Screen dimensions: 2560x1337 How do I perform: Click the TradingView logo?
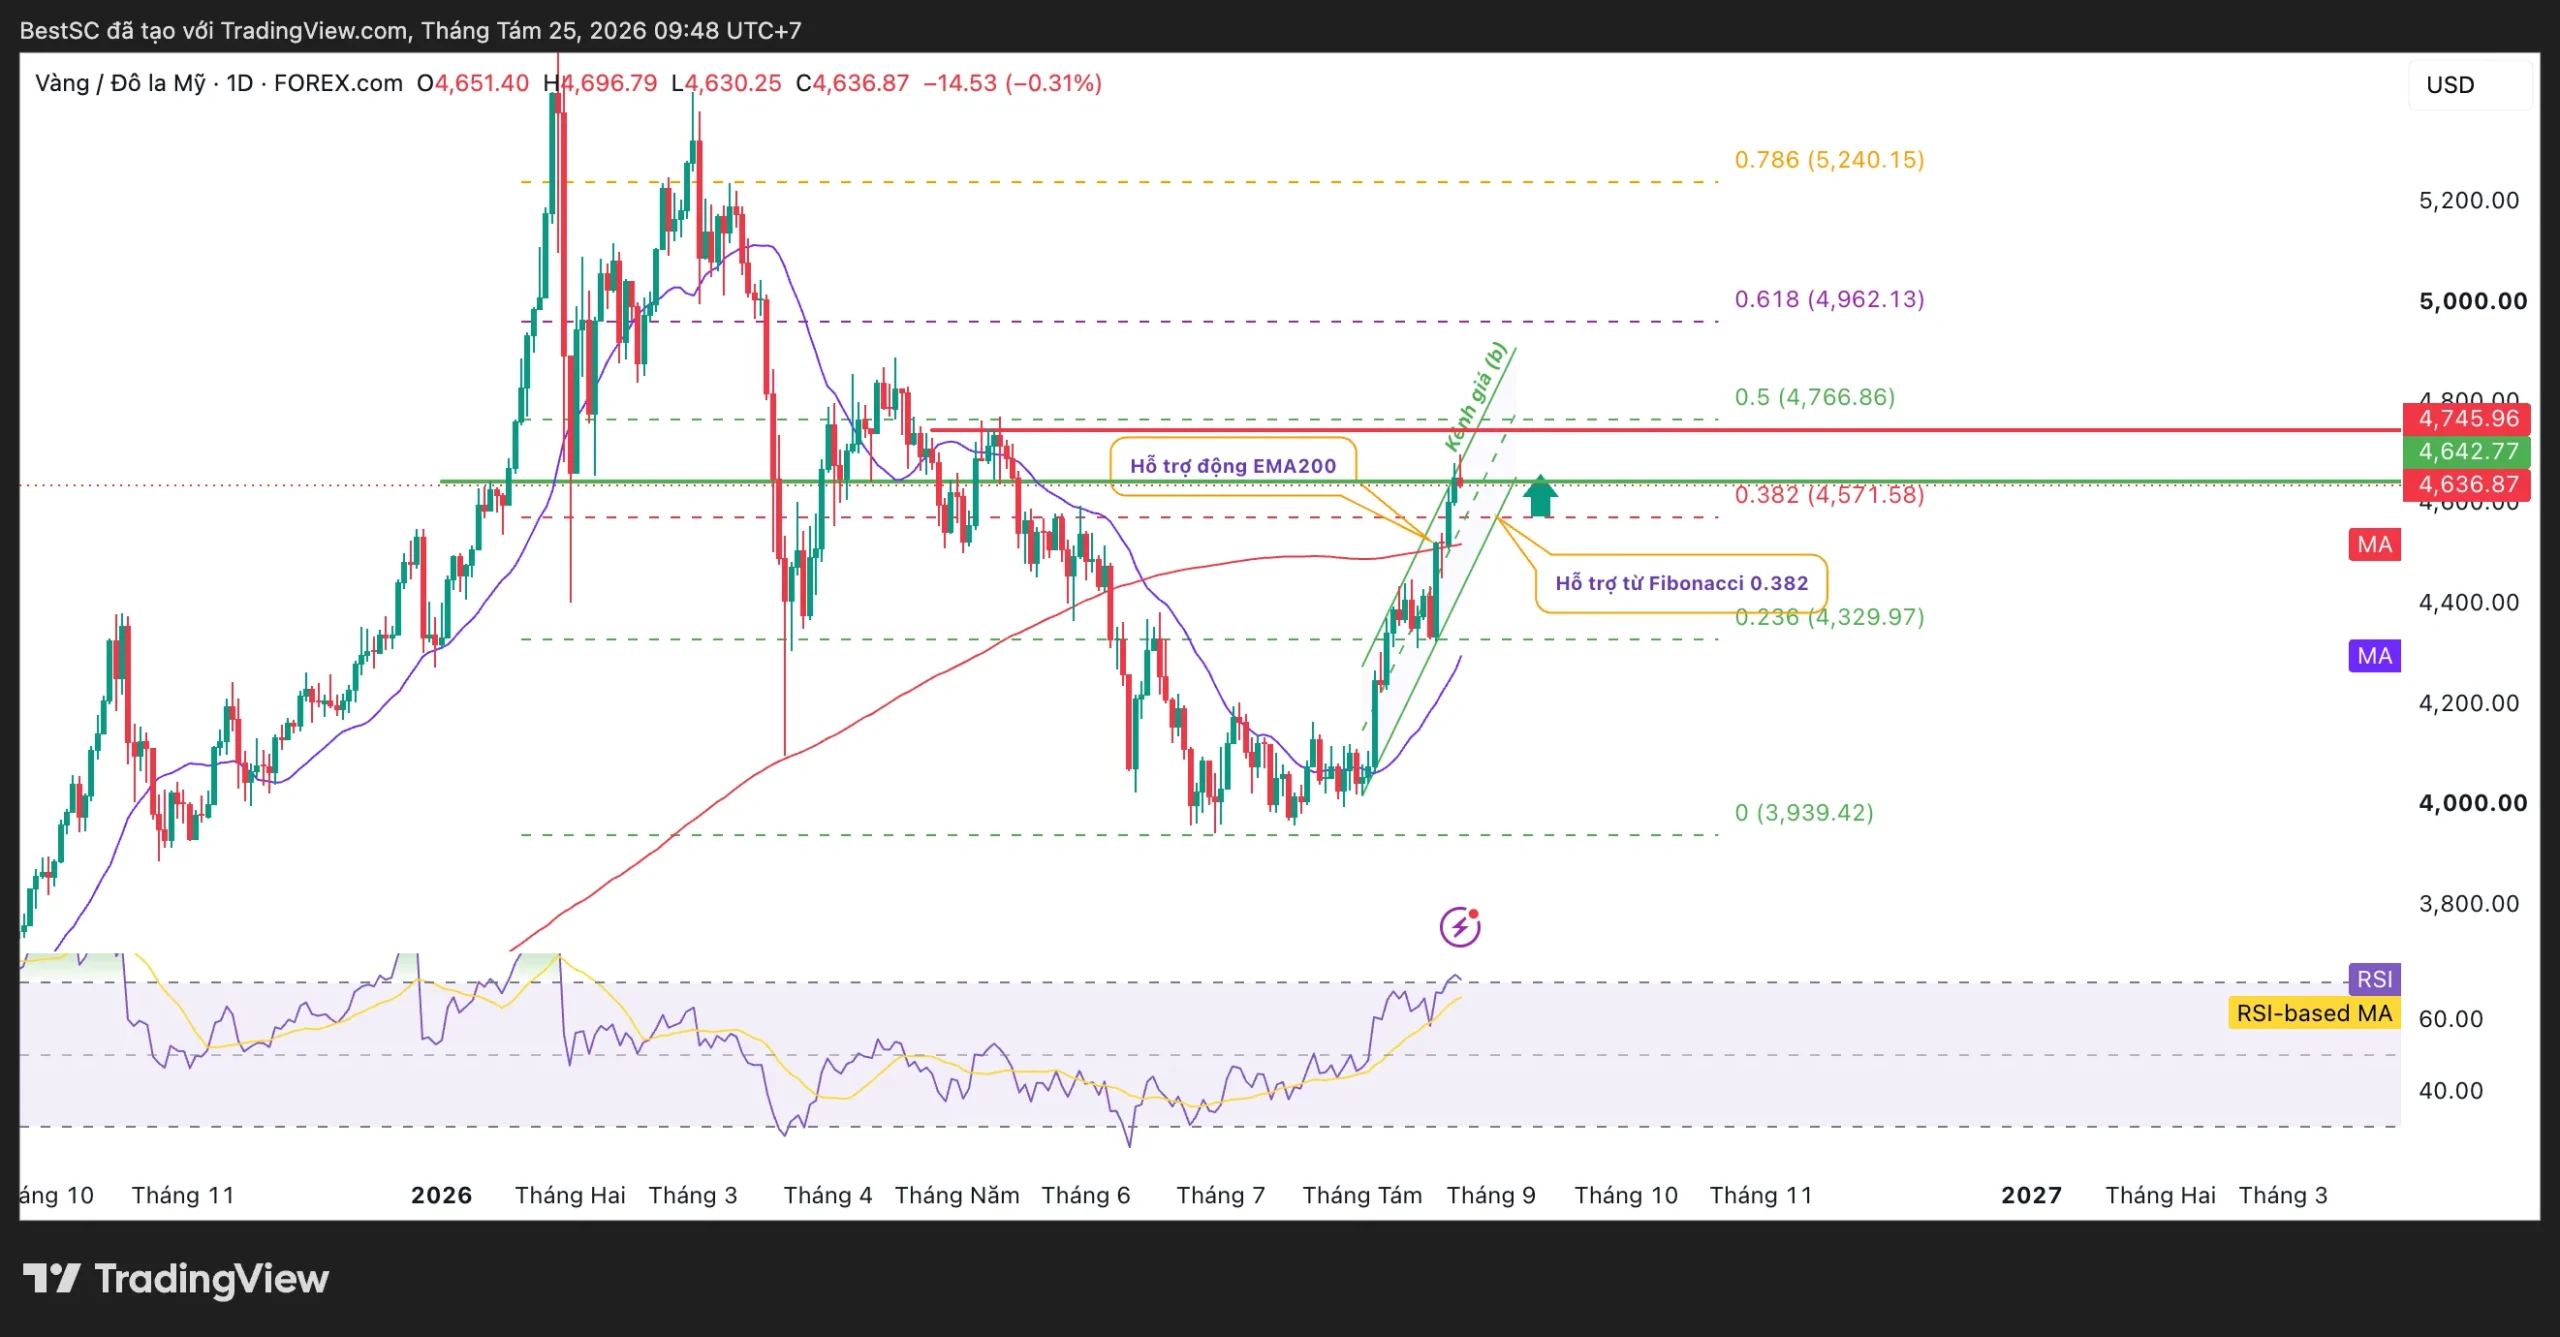[176, 1279]
